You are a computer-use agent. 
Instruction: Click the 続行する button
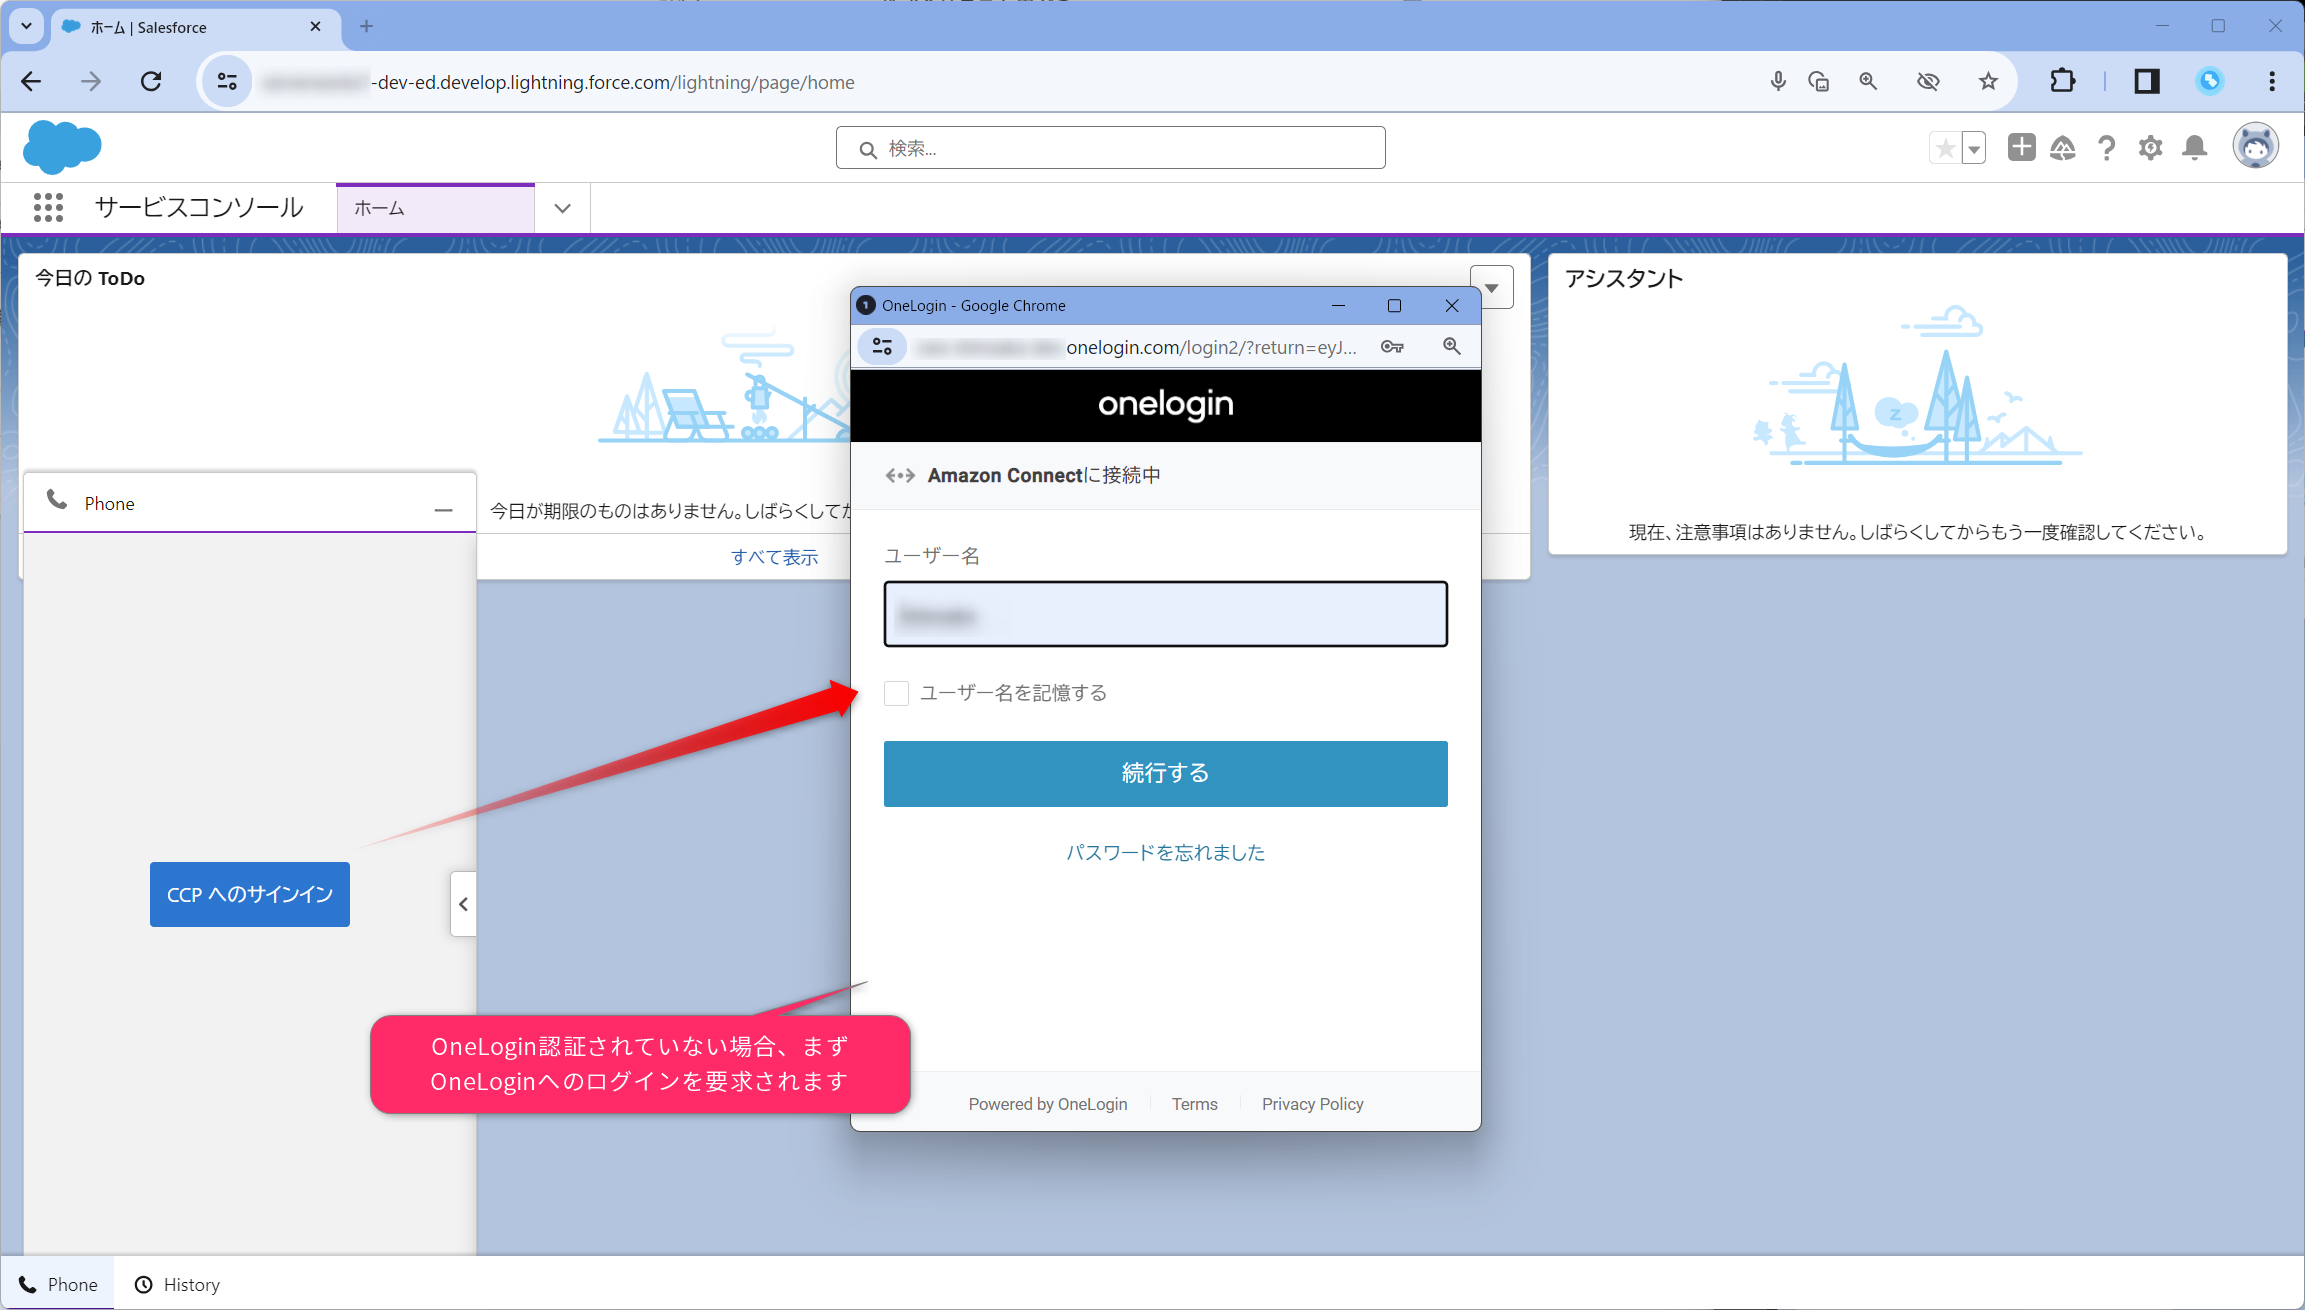pyautogui.click(x=1165, y=773)
